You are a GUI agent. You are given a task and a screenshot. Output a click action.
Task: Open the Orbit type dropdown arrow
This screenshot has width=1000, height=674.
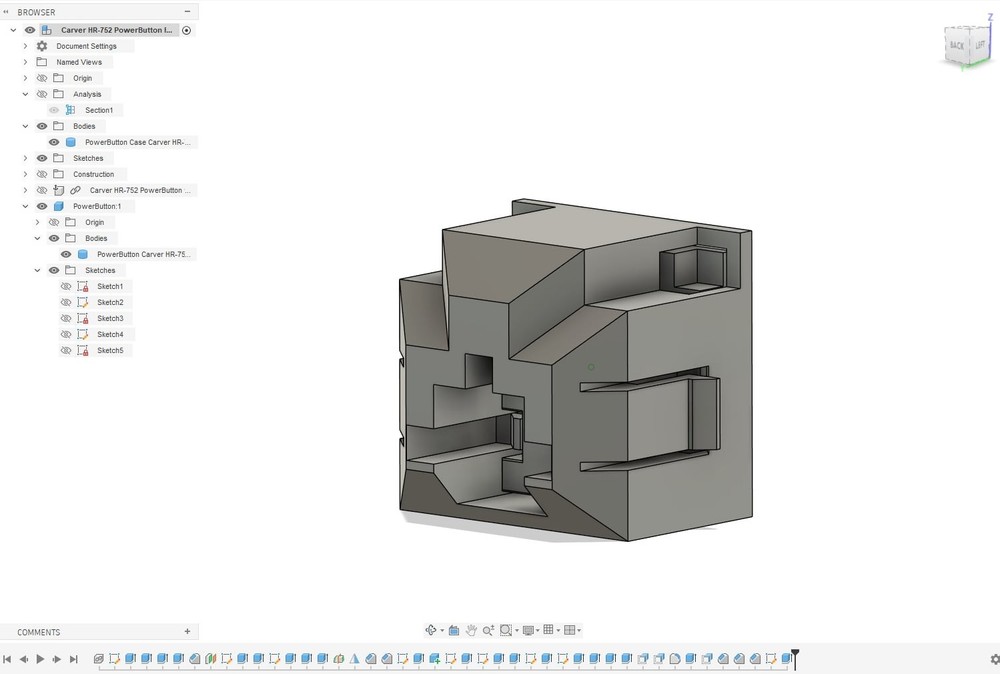(442, 631)
